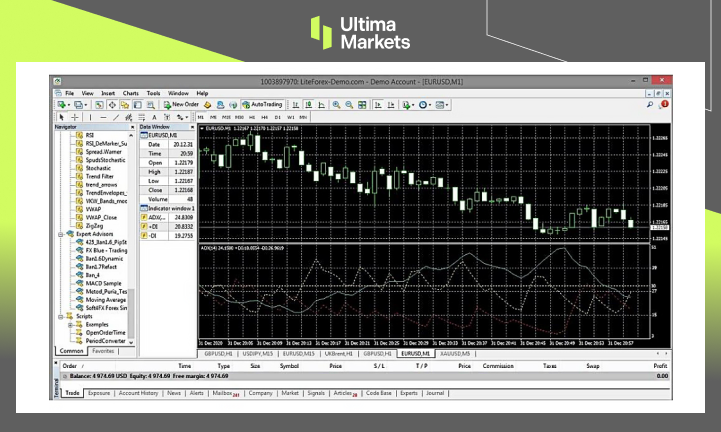The image size is (721, 432).
Task: Switch the chart to line chart type
Action: coord(321,105)
